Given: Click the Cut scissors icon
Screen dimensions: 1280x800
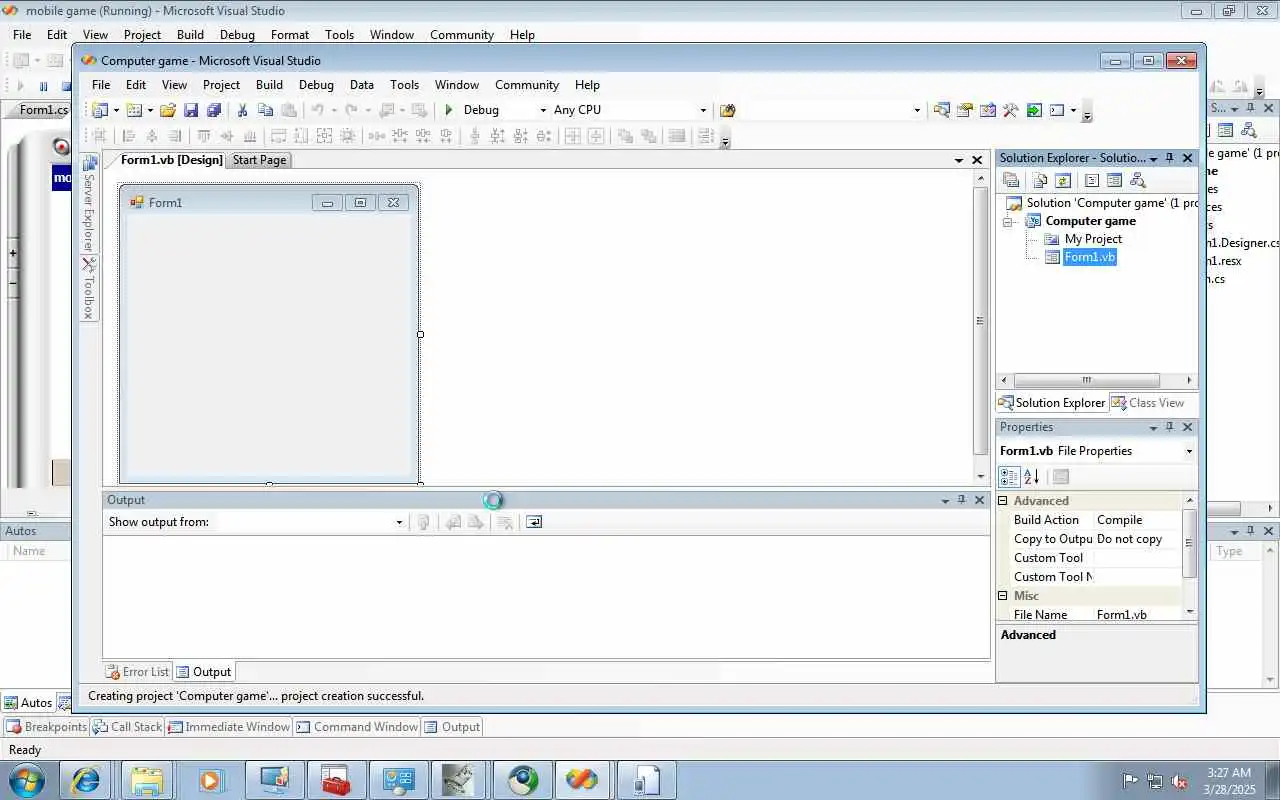Looking at the screenshot, I should point(242,110).
